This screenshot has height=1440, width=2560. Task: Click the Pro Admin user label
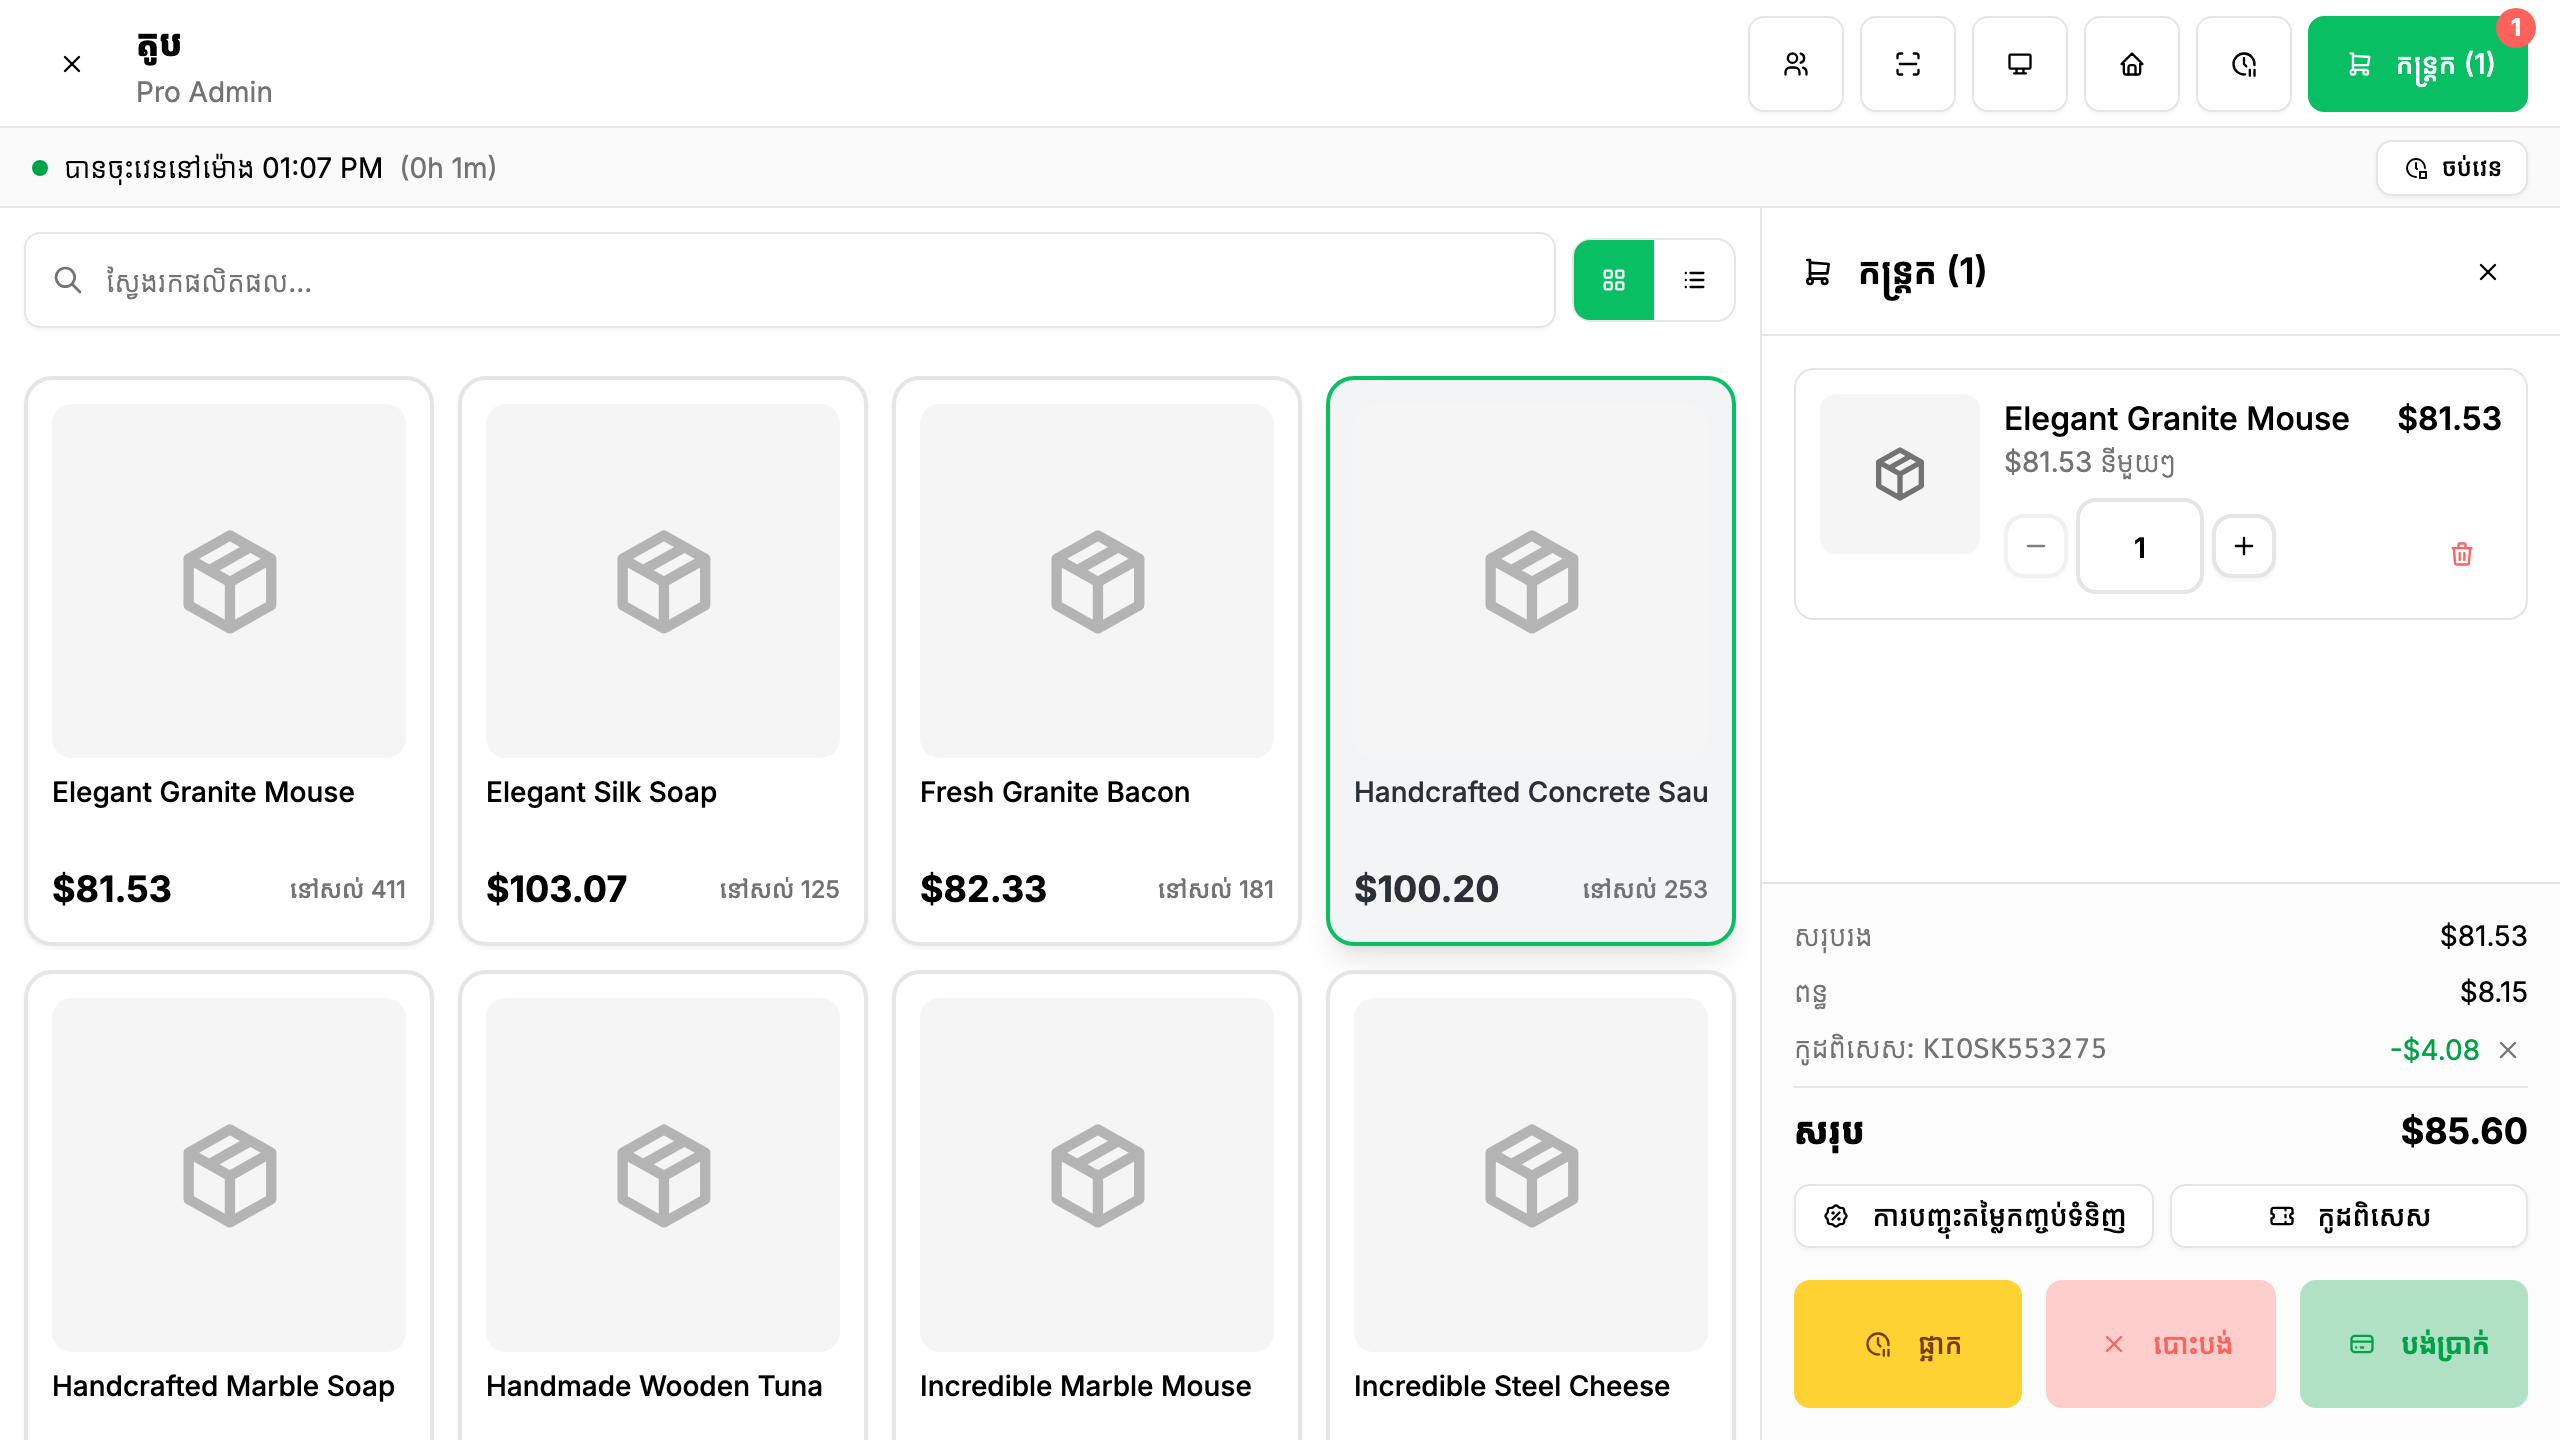point(204,92)
